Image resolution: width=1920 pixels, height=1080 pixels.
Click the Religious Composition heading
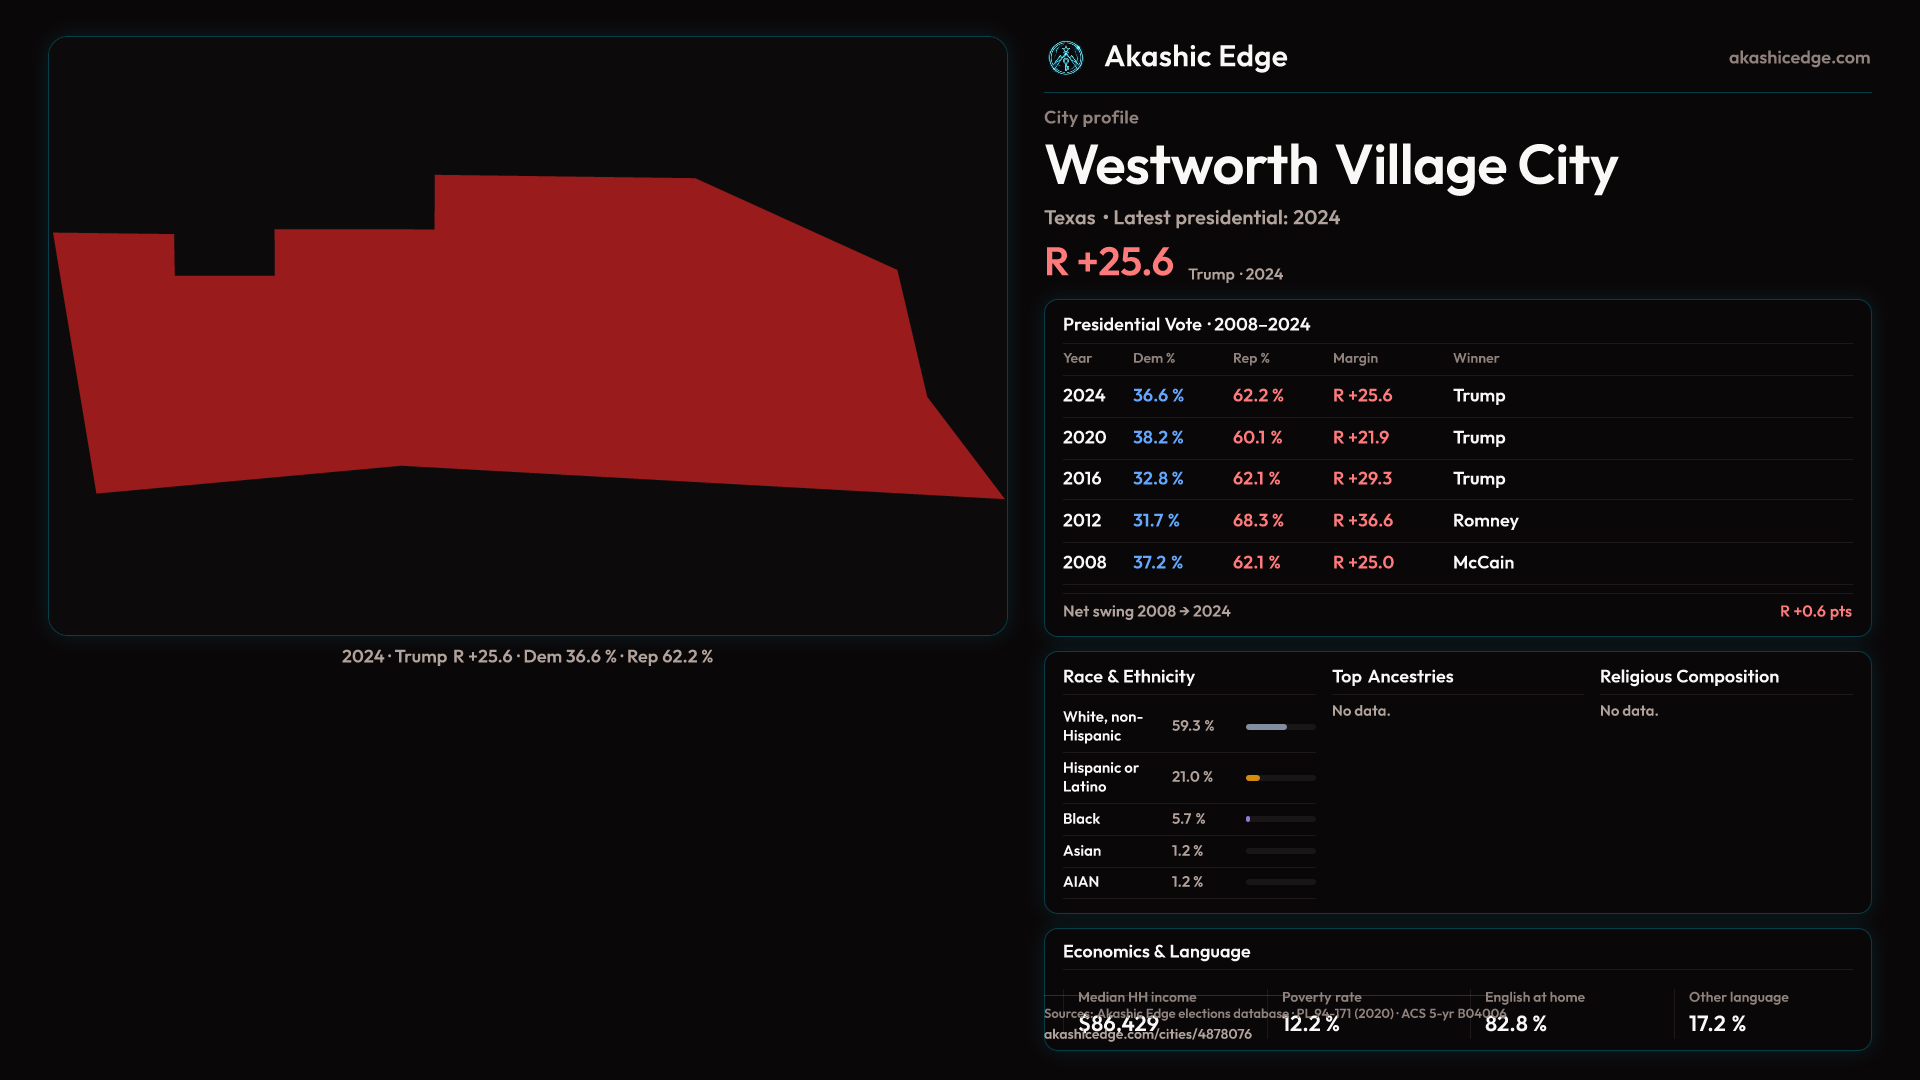(1688, 677)
